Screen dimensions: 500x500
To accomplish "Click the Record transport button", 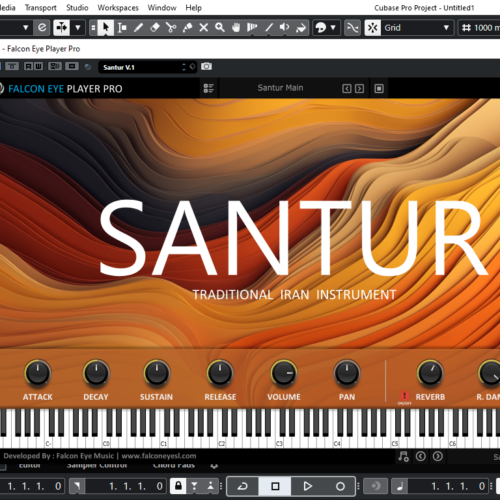I will point(340,486).
